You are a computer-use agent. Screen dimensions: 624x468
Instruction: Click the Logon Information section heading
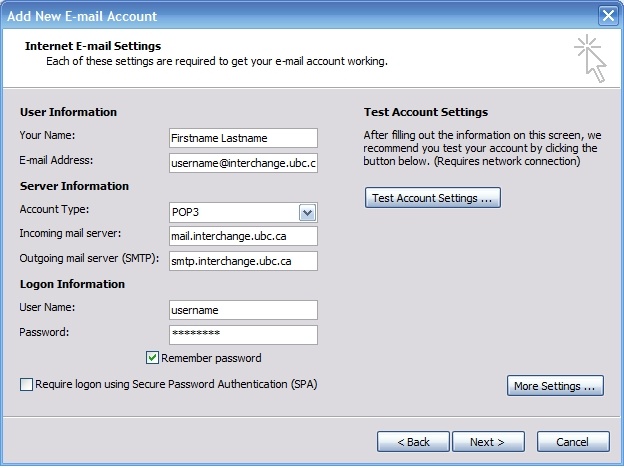72,284
